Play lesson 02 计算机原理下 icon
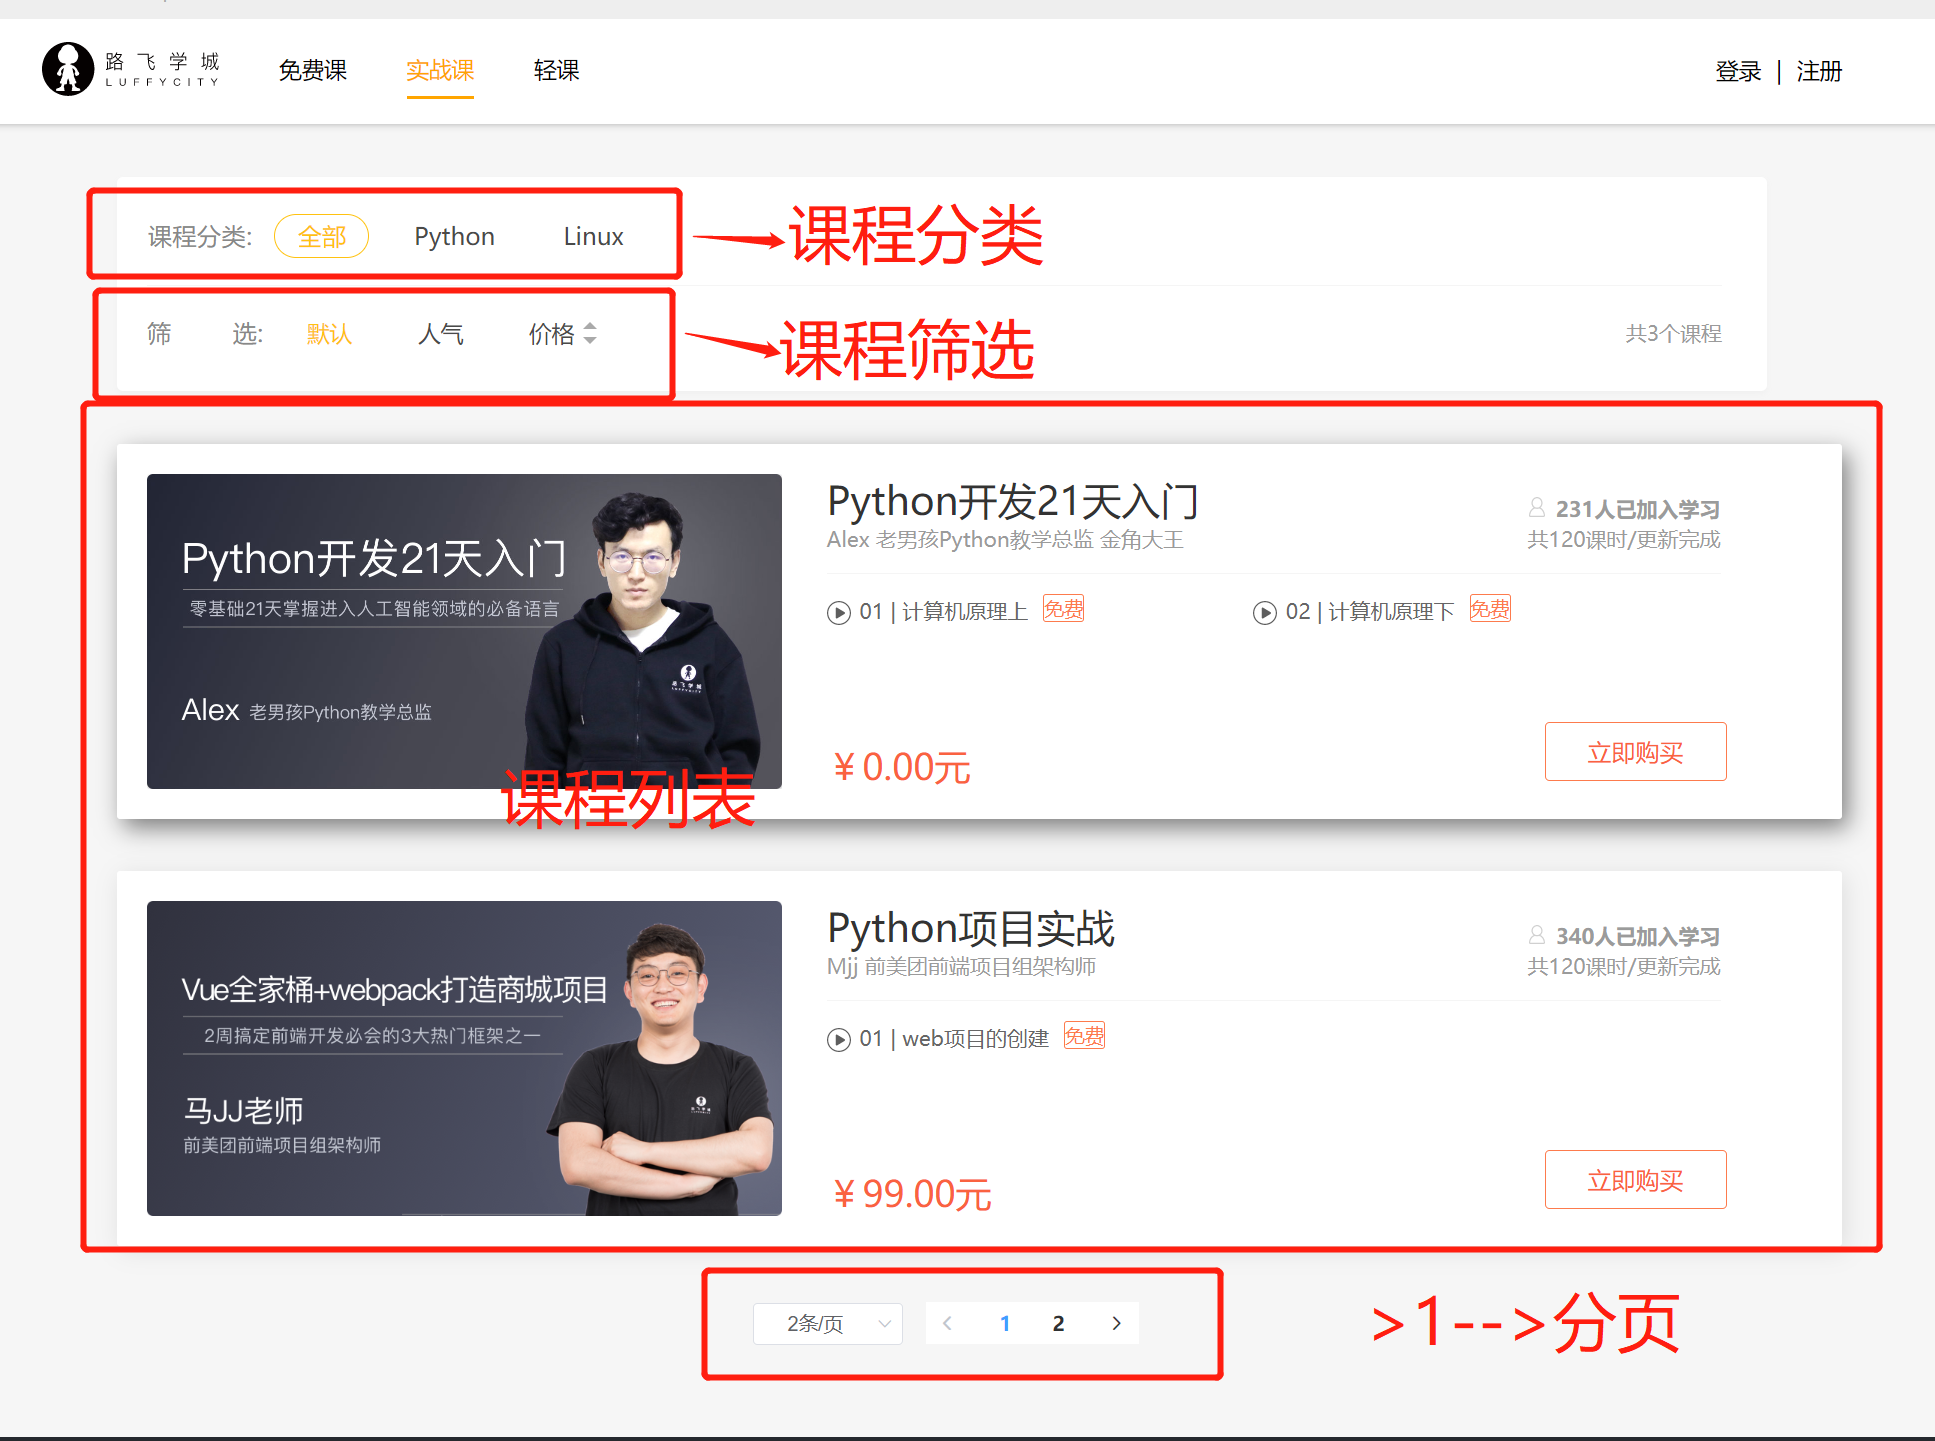This screenshot has width=1935, height=1441. (x=1264, y=612)
